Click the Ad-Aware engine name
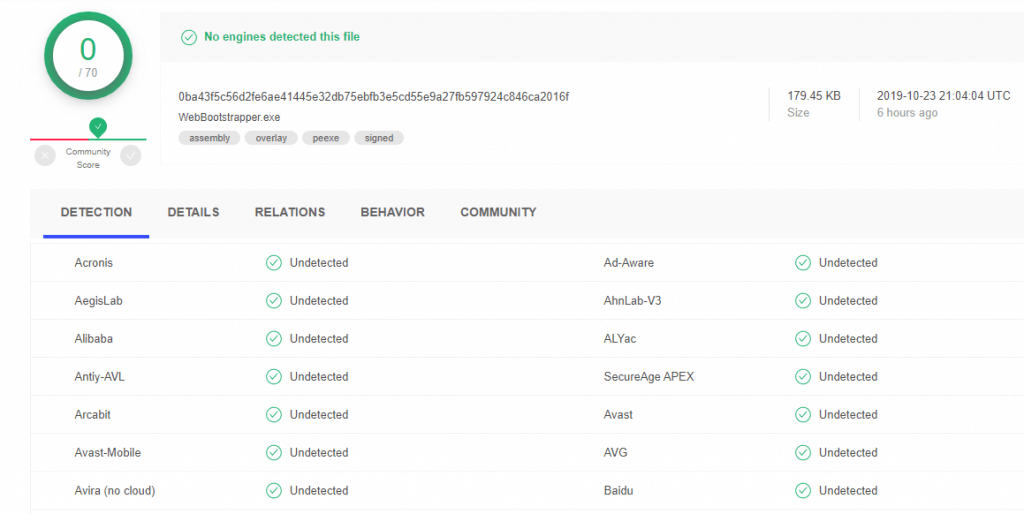Image resolution: width=1024 pixels, height=514 pixels. click(x=629, y=263)
